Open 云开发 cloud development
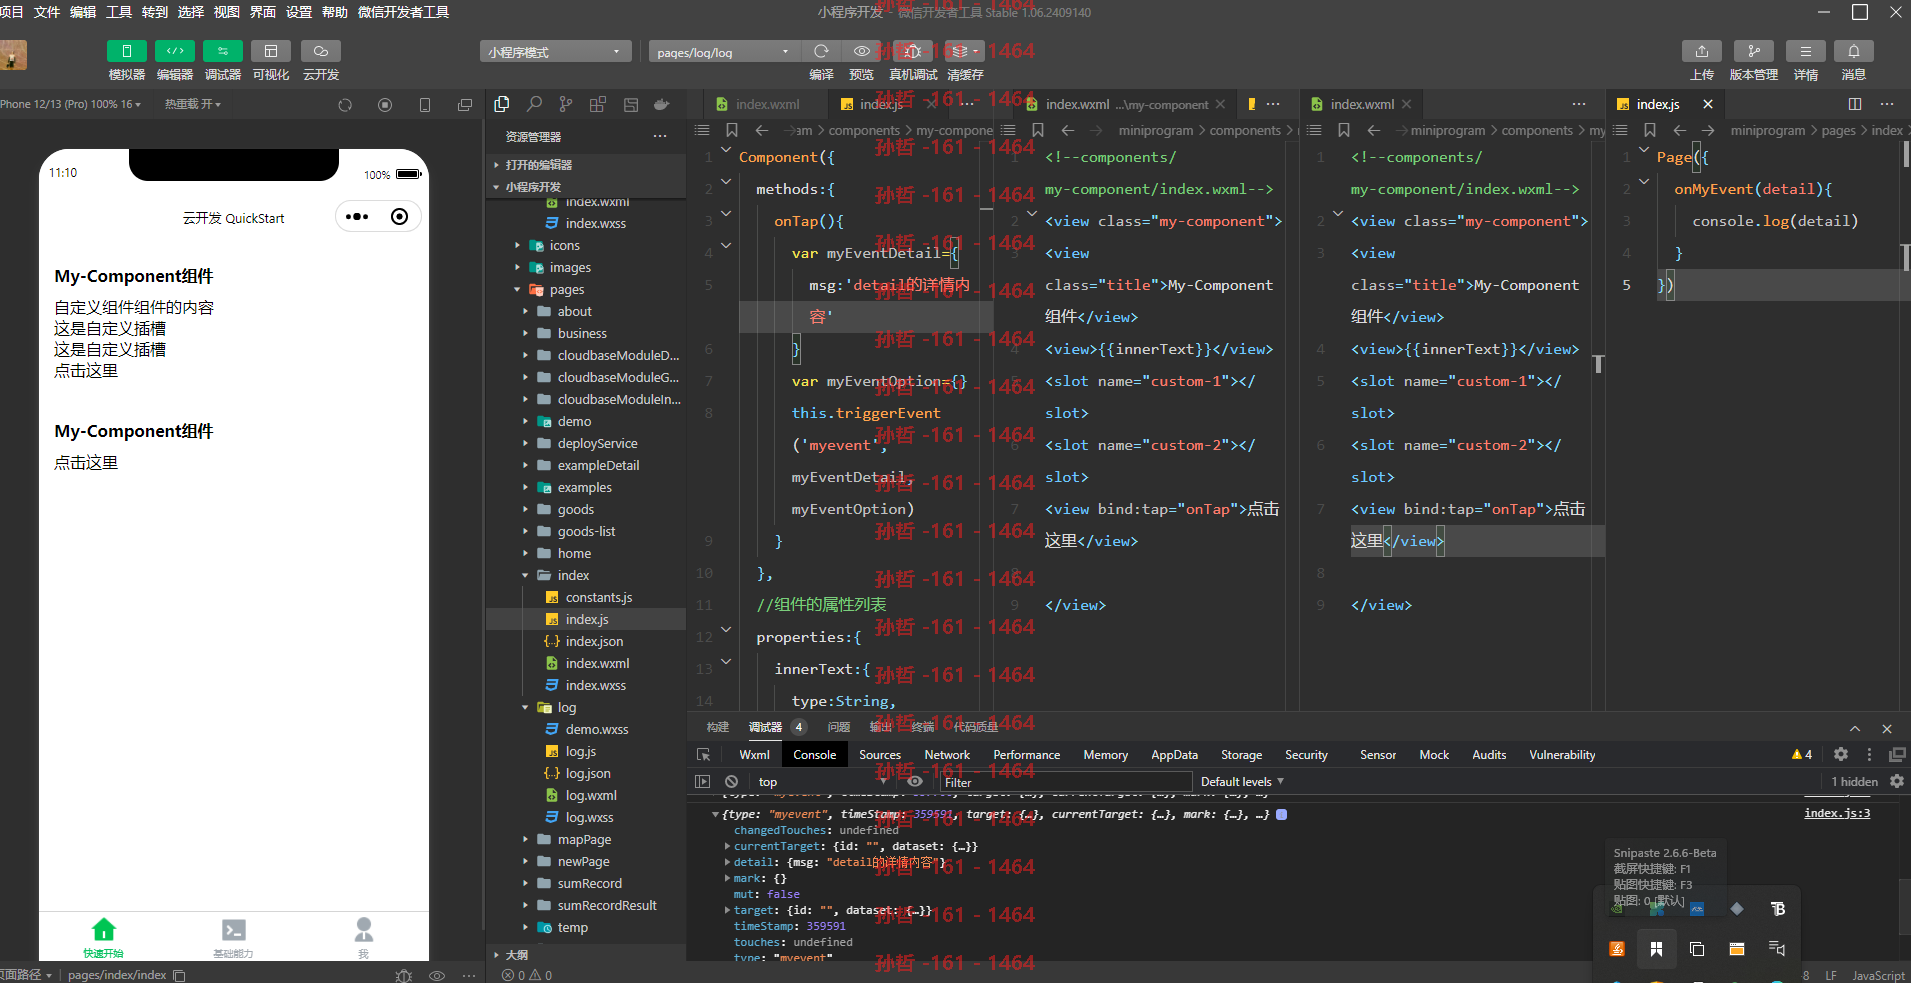Viewport: 1911px width, 983px height. pyautogui.click(x=320, y=51)
